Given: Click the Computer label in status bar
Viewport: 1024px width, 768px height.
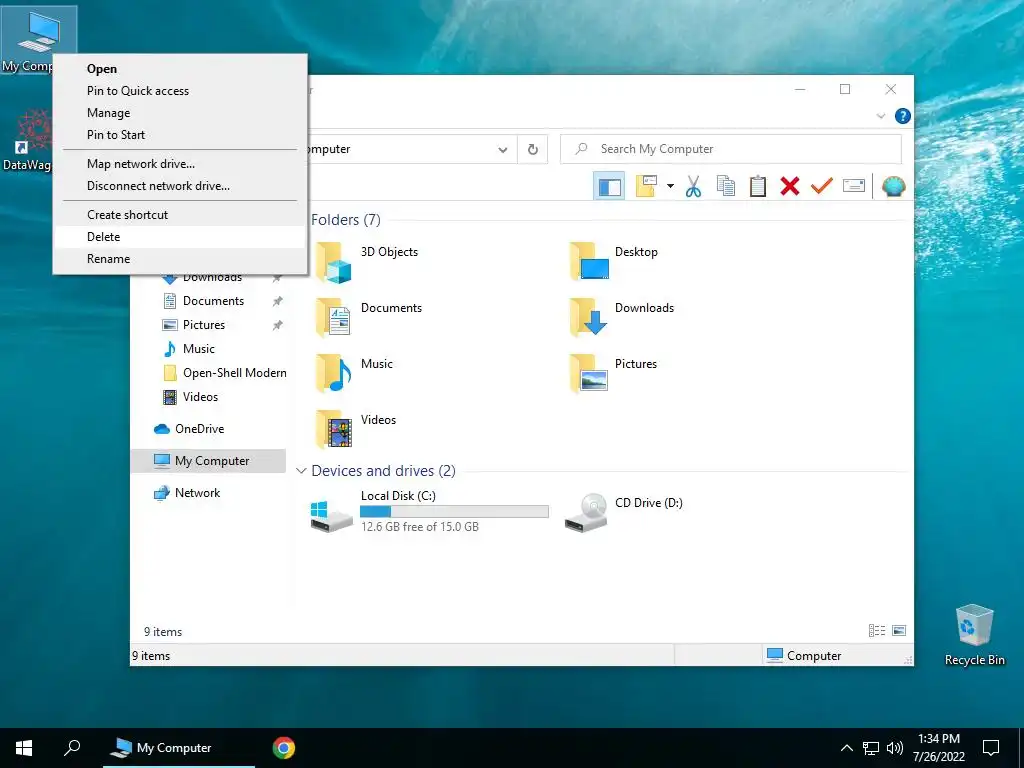Looking at the screenshot, I should [814, 656].
